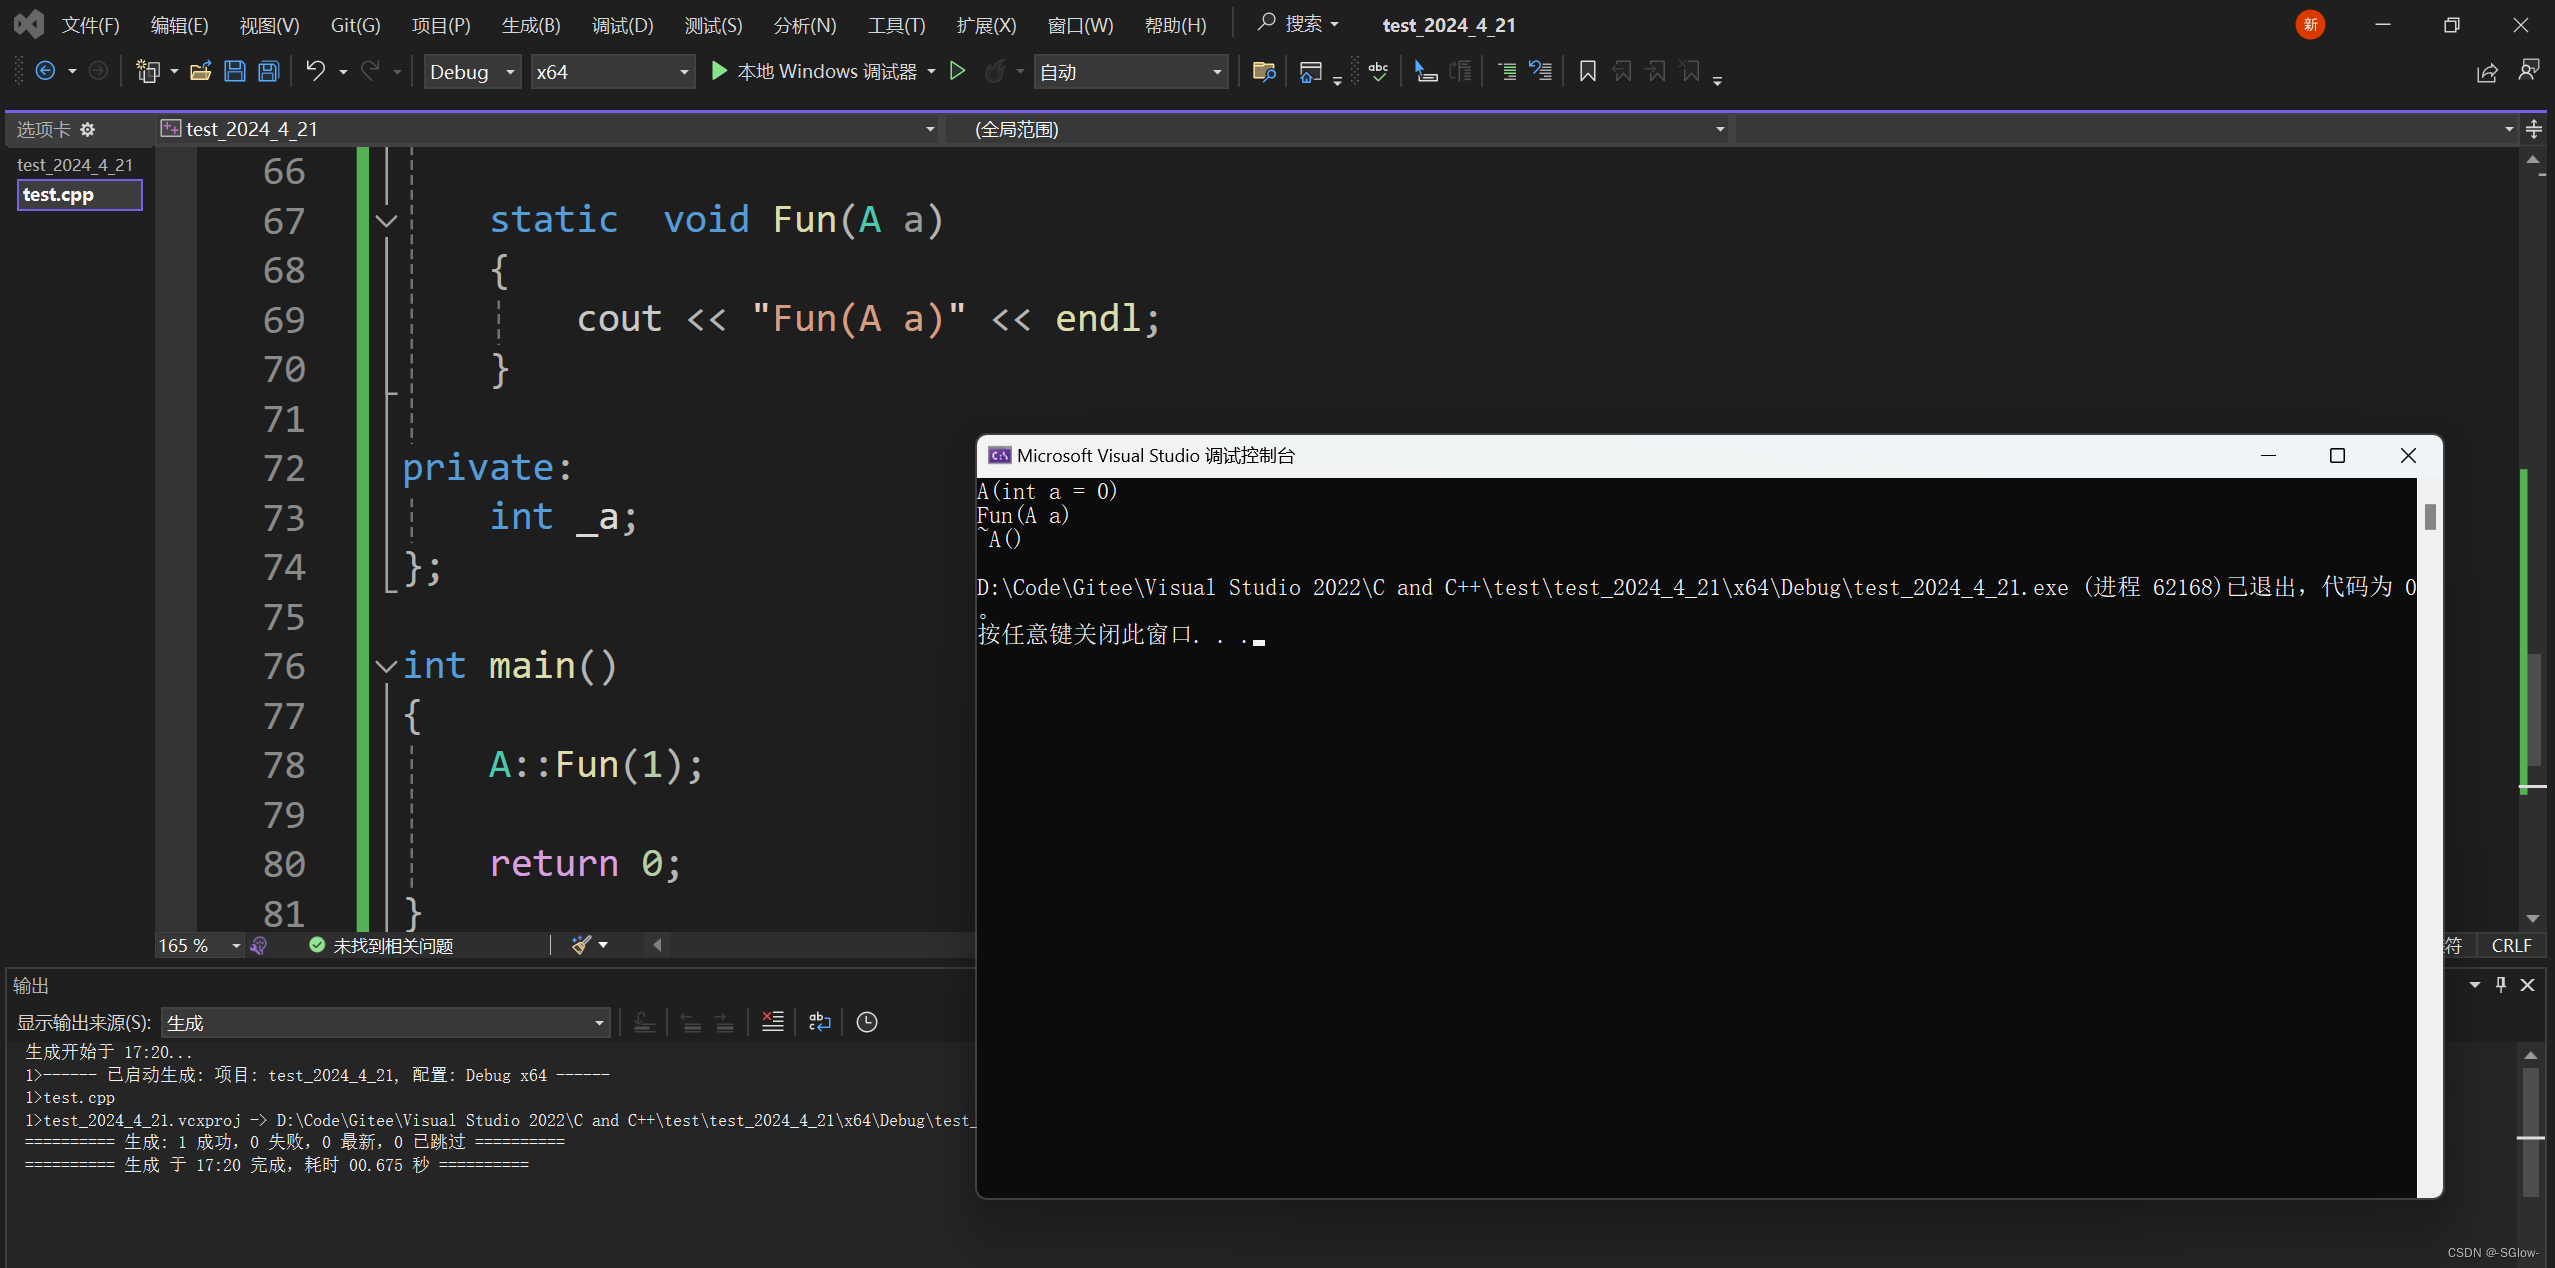Open the 显示输出来源 combo box

pyautogui.click(x=385, y=1023)
